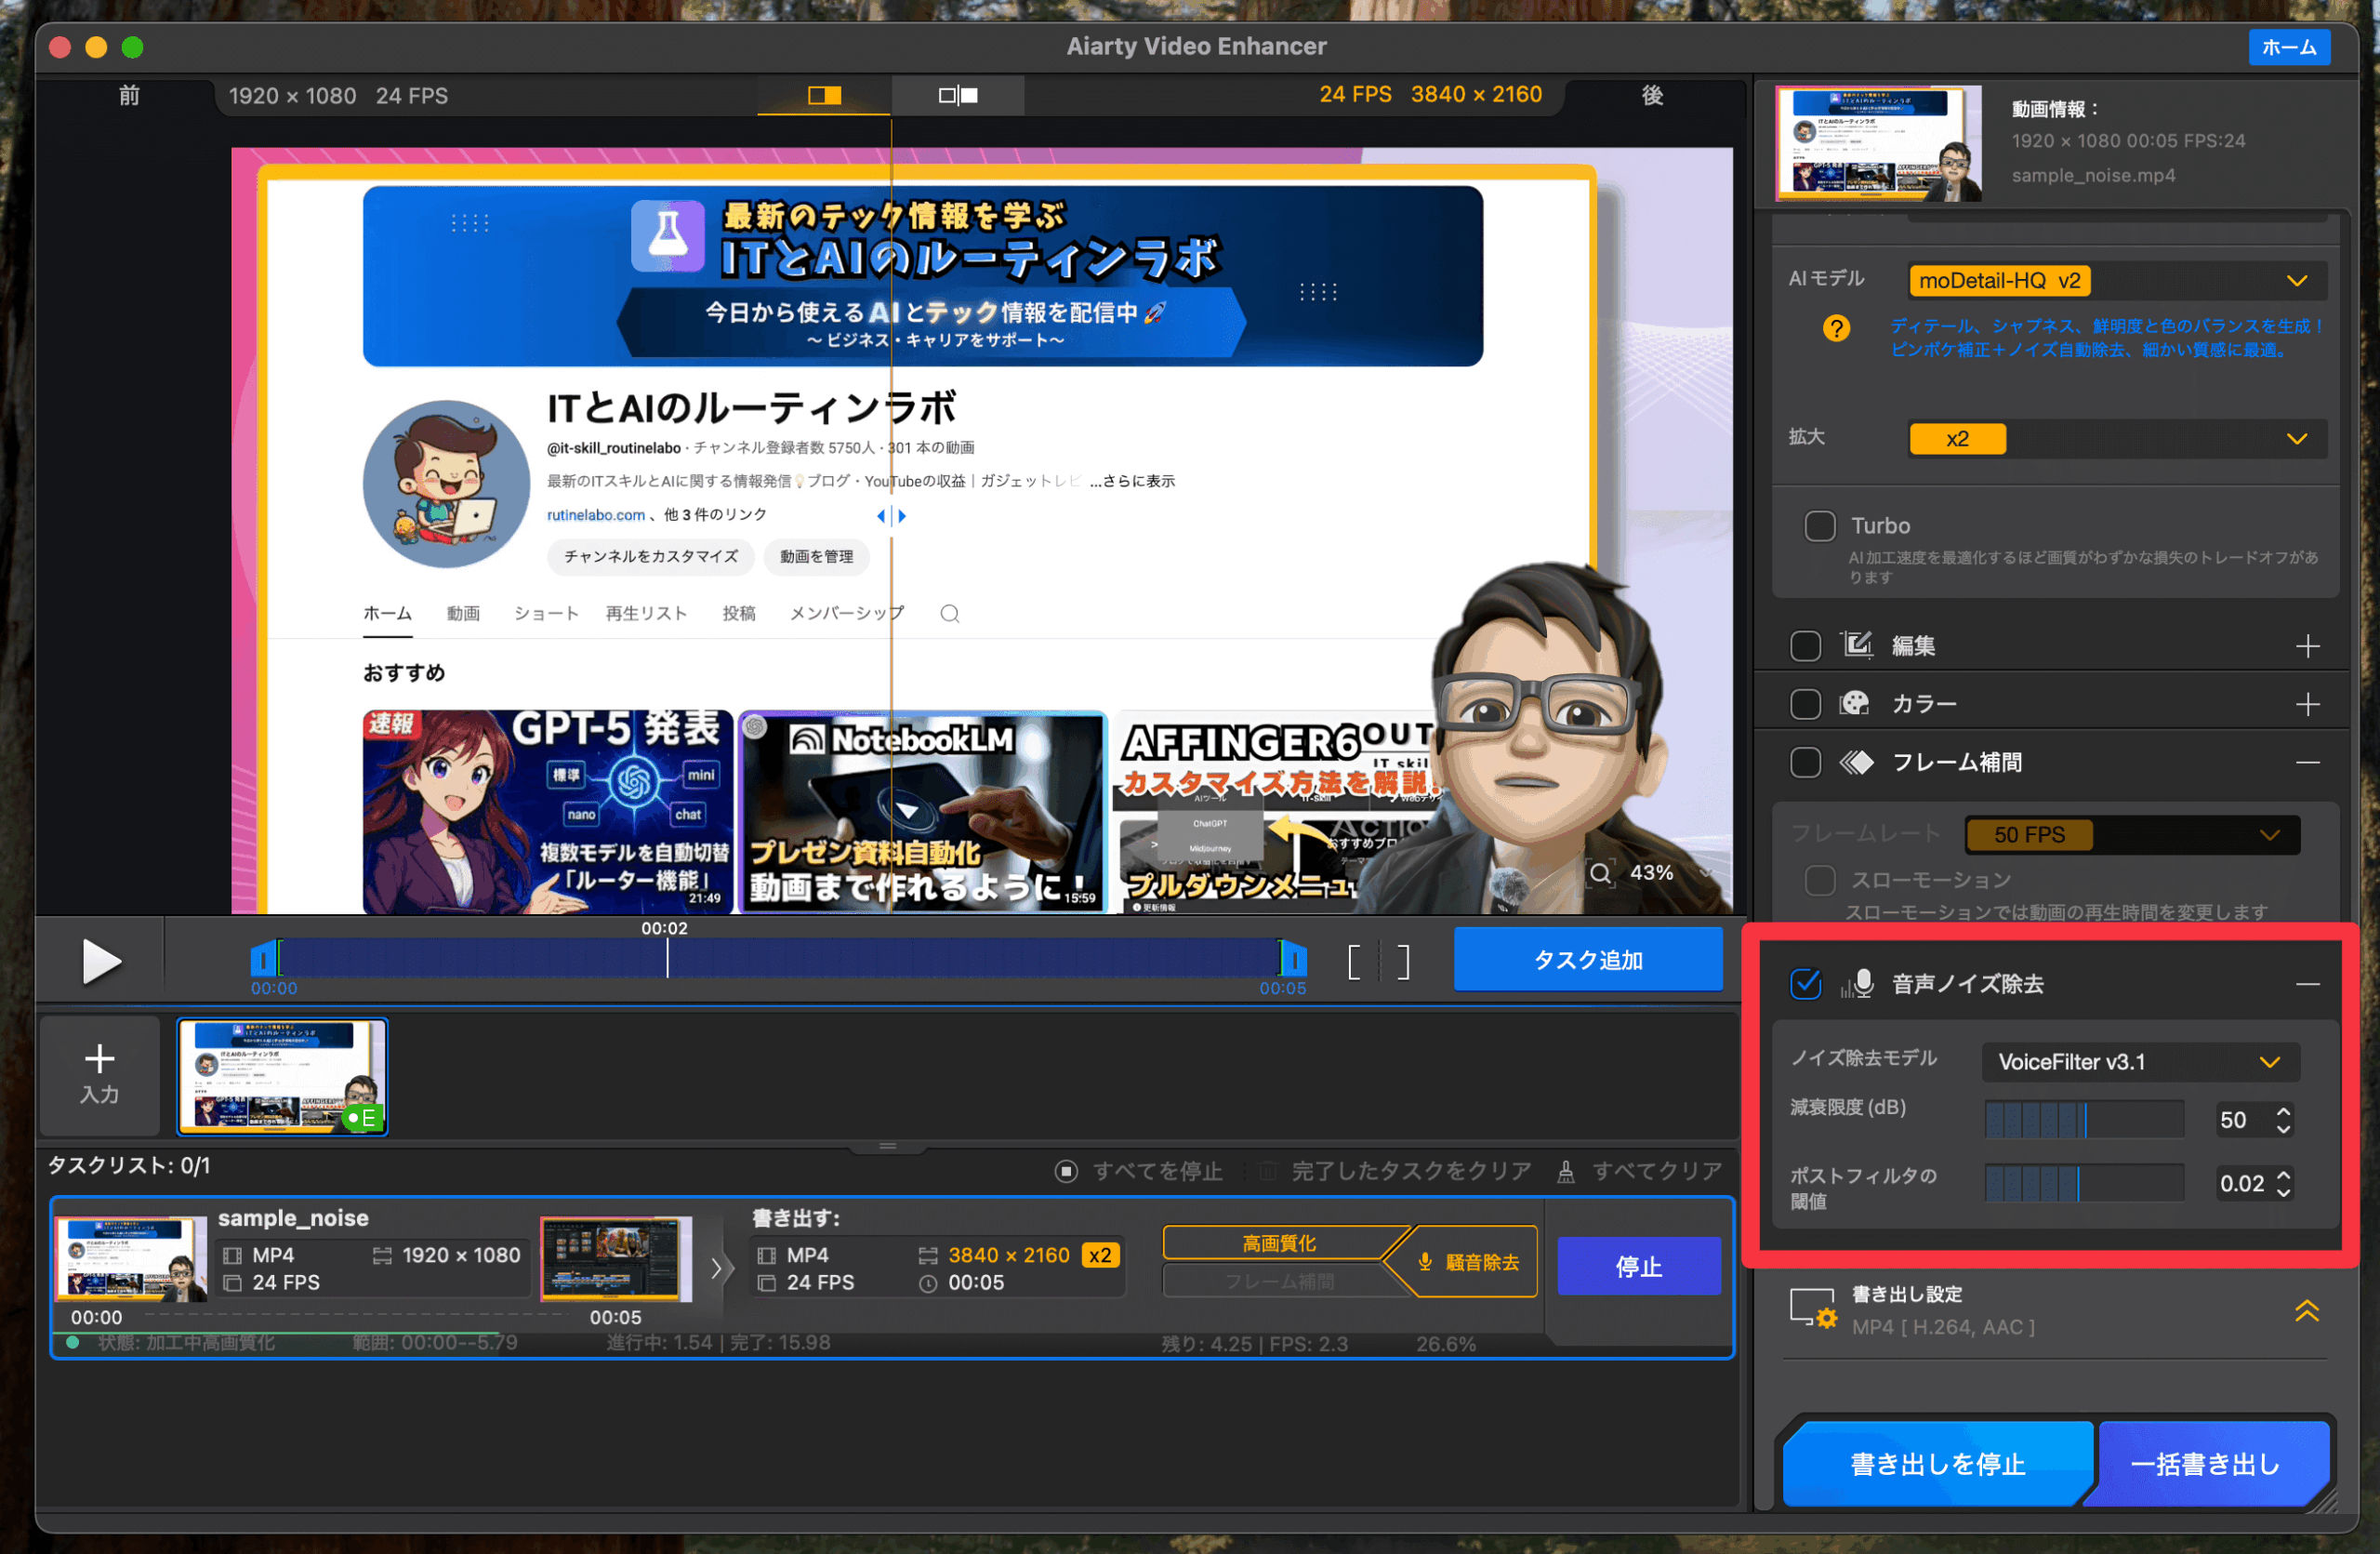
Task: Open the AI model moDetail-HQ v2 dropdown
Action: pos(2117,281)
